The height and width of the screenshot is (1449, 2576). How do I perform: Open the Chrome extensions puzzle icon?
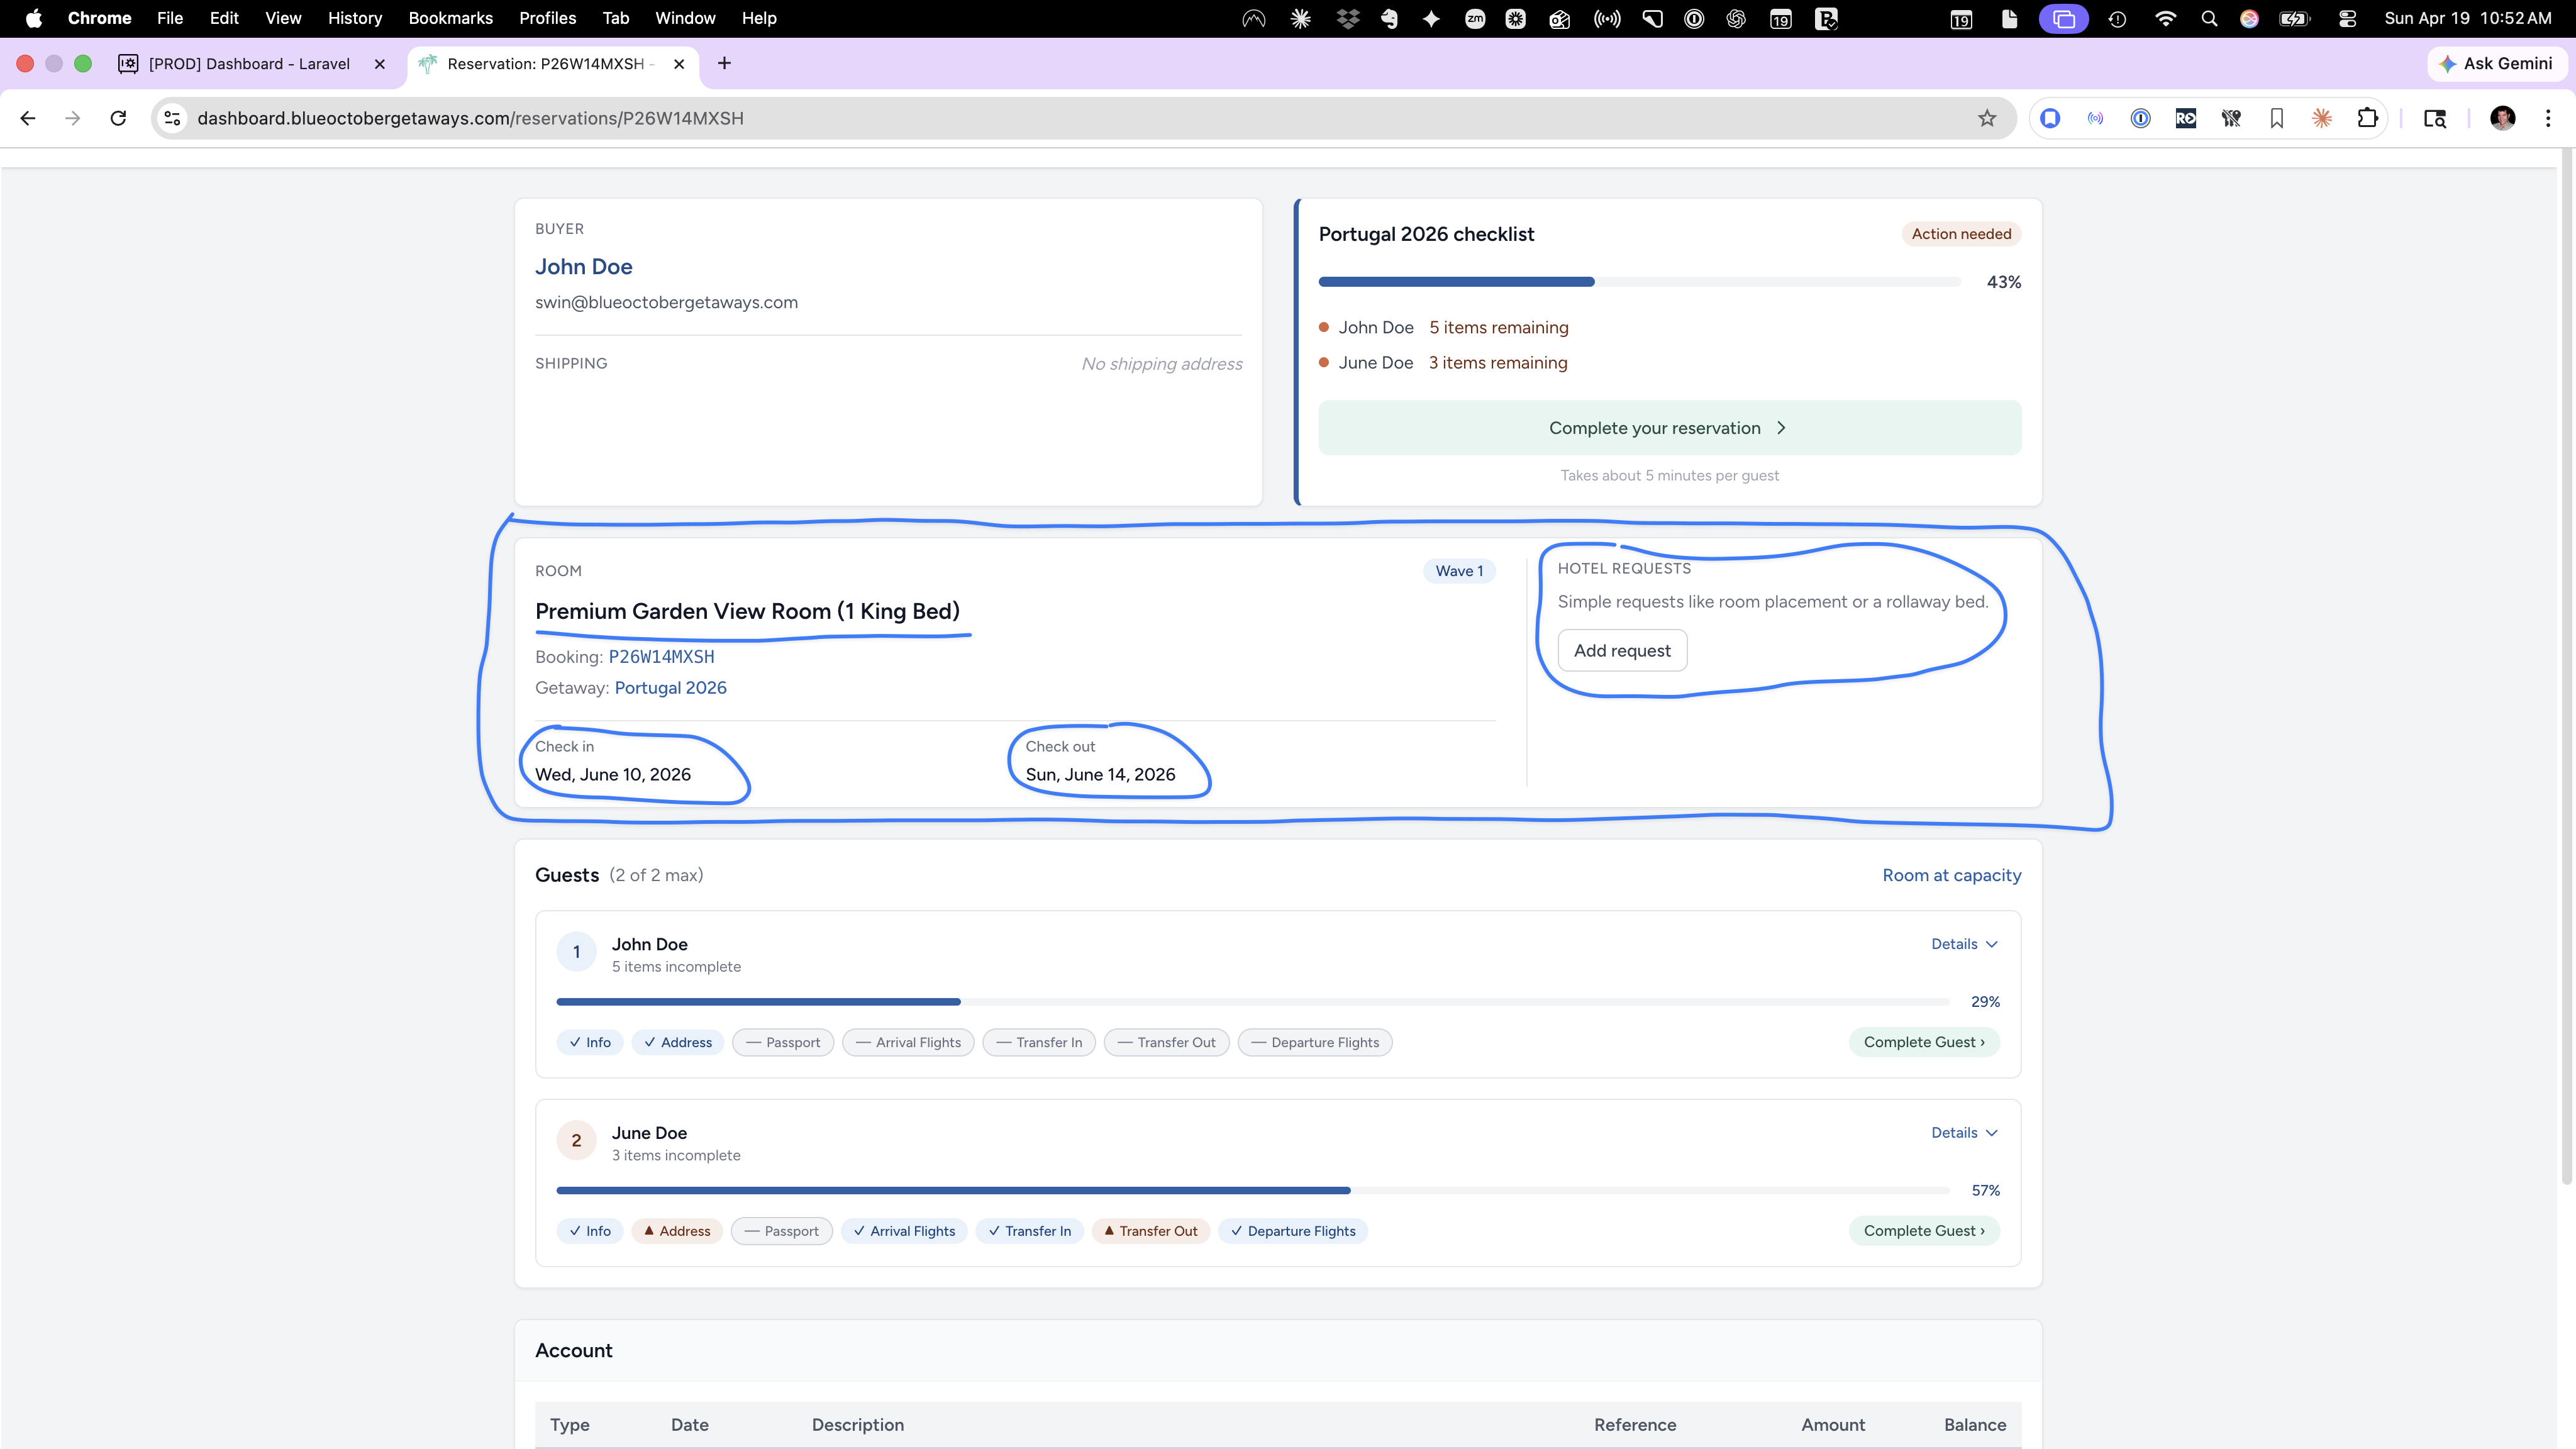(2367, 118)
